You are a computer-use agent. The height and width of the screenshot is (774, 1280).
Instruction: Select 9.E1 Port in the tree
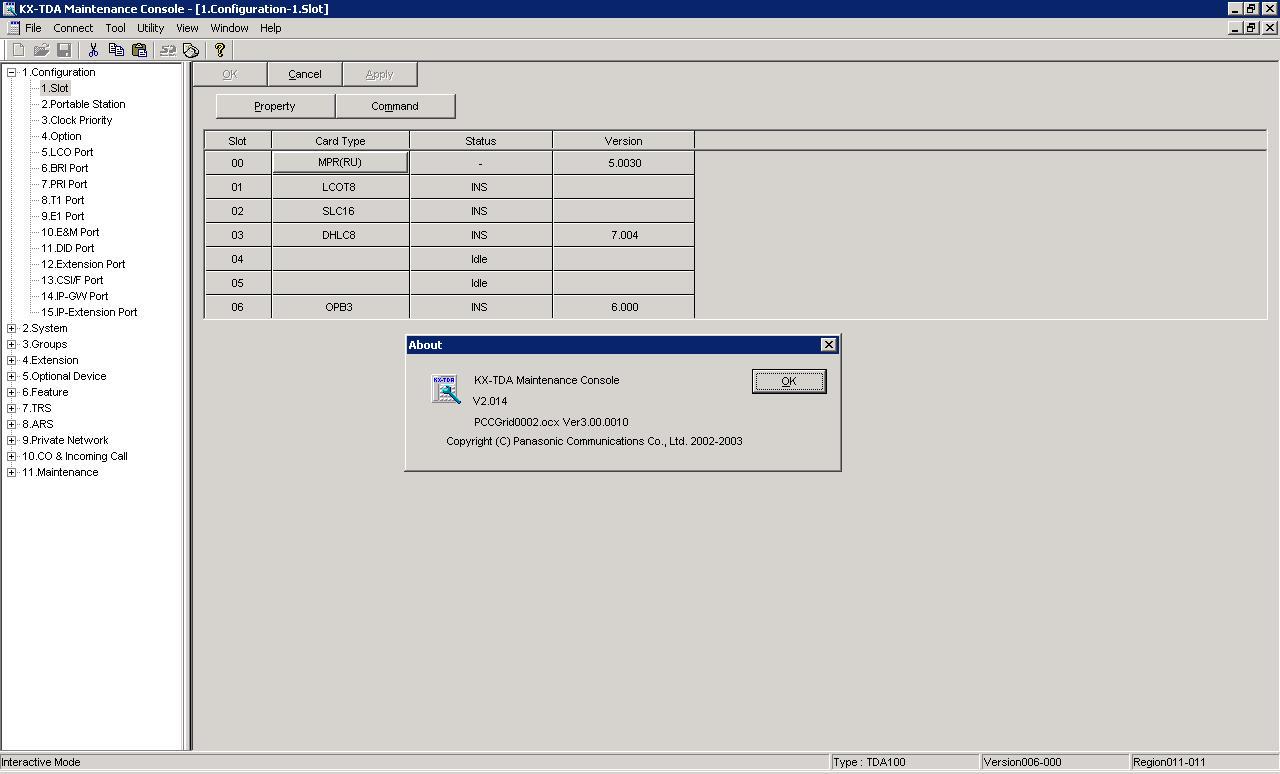[x=63, y=216]
